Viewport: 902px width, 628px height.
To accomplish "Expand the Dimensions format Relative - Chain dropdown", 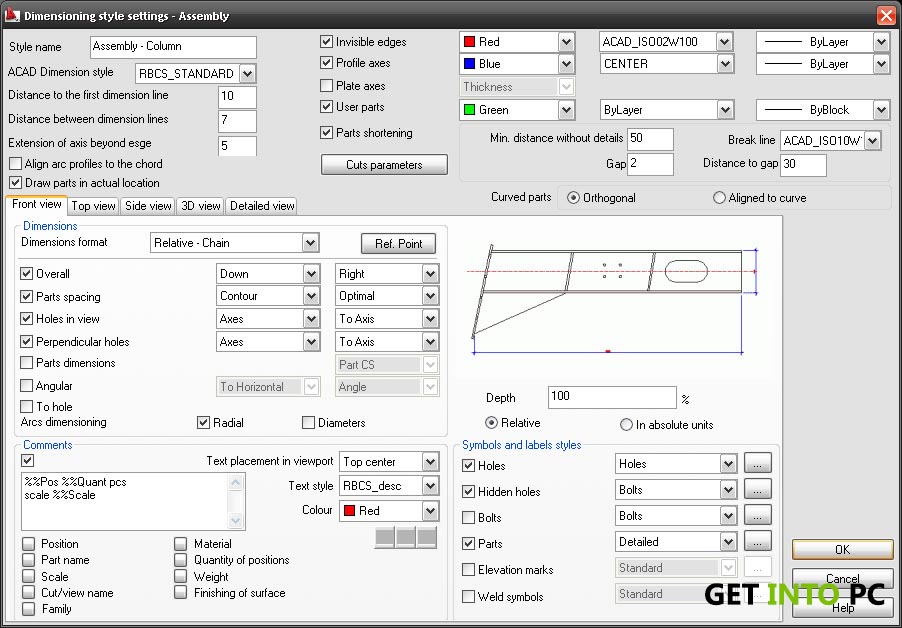I will tap(311, 243).
